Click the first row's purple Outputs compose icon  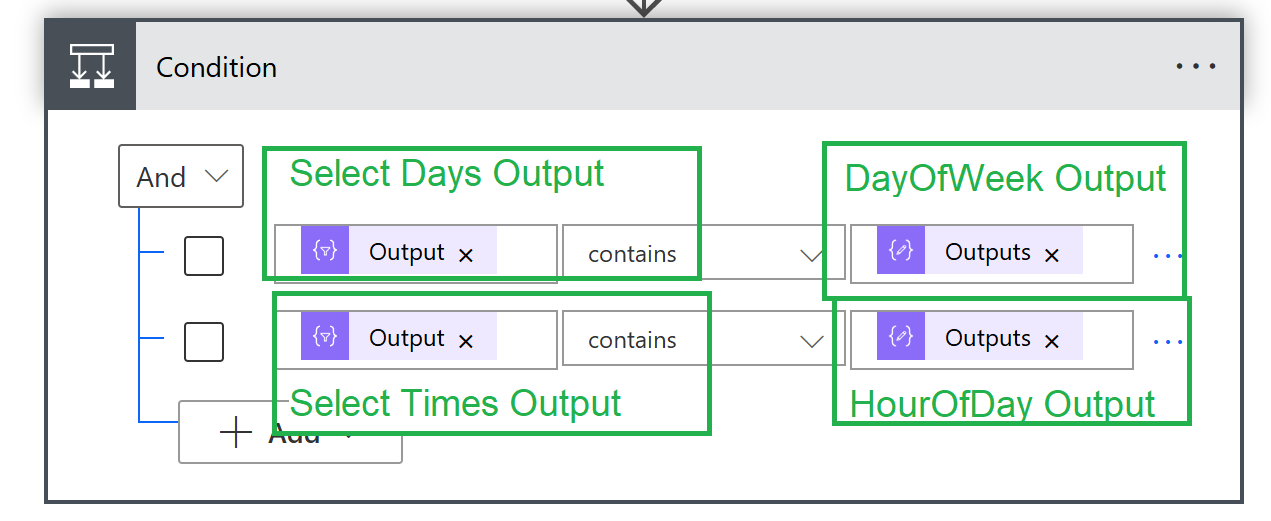pos(901,253)
